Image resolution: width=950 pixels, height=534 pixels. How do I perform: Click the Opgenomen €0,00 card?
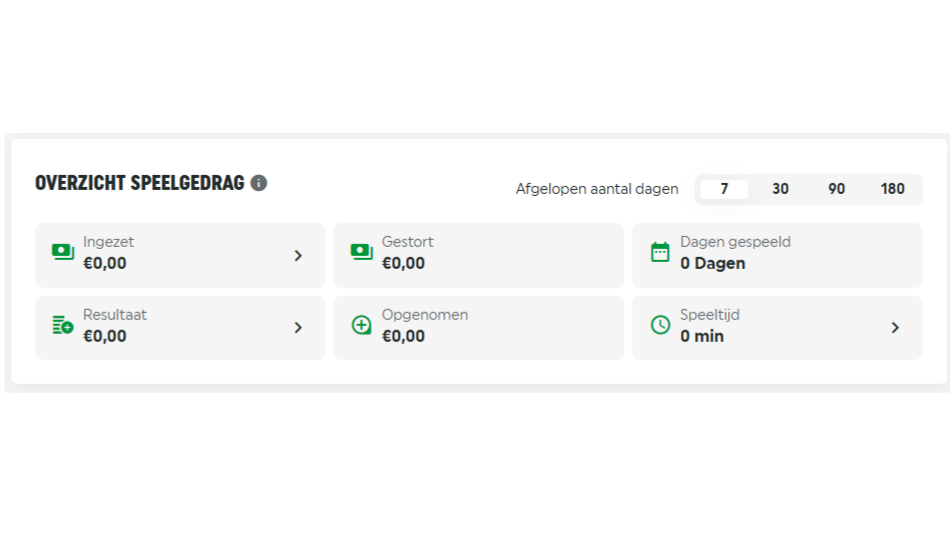pos(478,327)
